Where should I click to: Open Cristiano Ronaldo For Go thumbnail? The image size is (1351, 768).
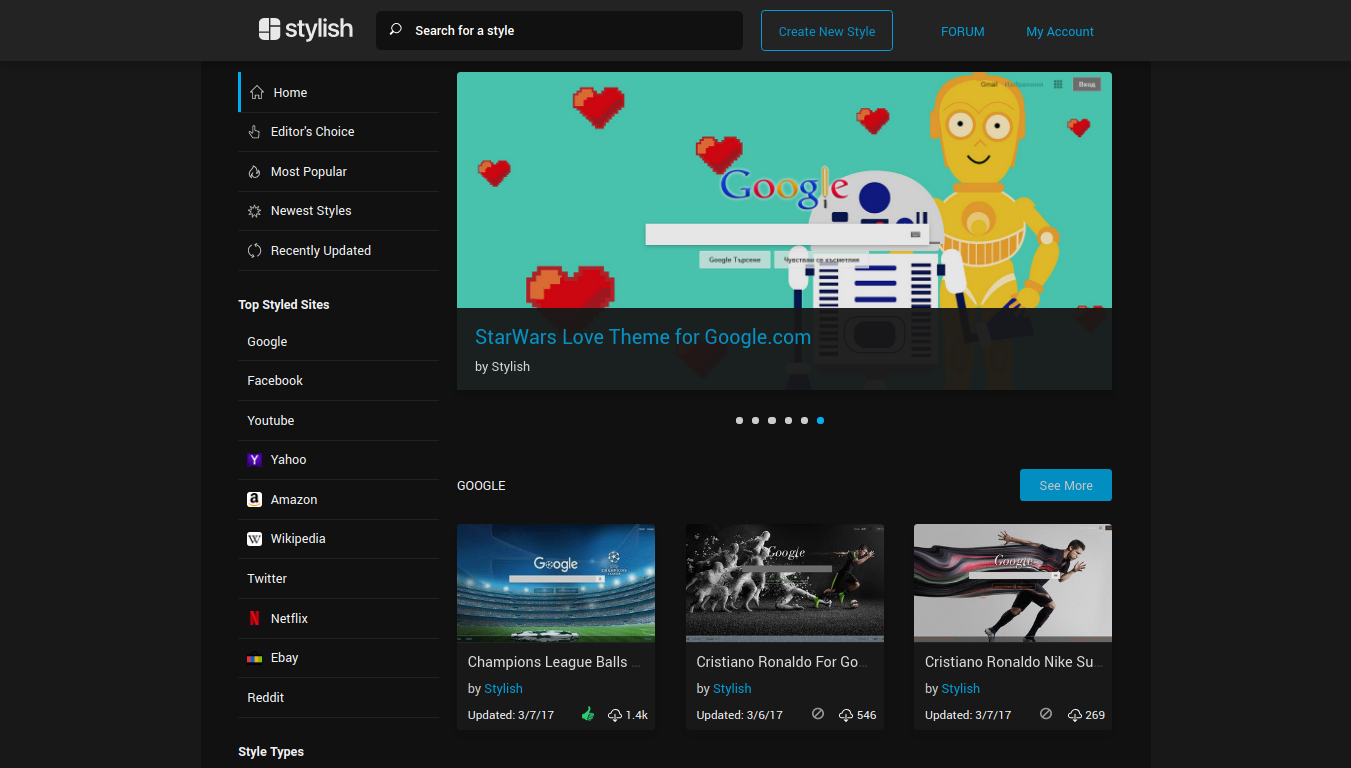click(785, 583)
